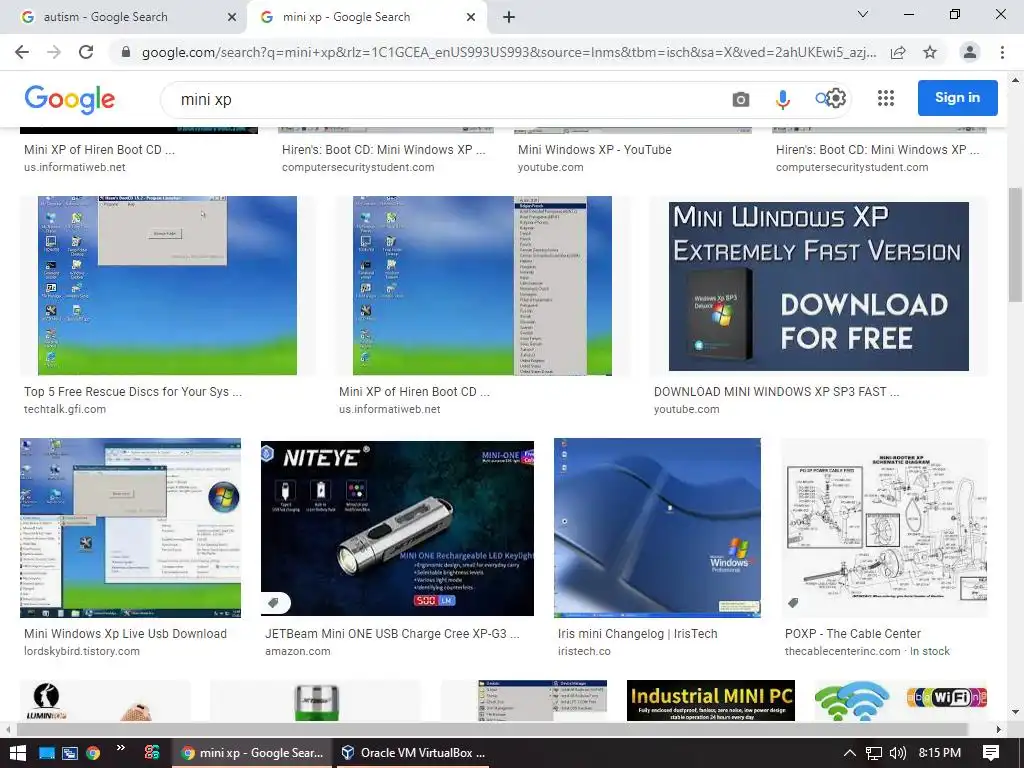Show hidden system tray icons
This screenshot has width=1024, height=768.
coord(849,753)
